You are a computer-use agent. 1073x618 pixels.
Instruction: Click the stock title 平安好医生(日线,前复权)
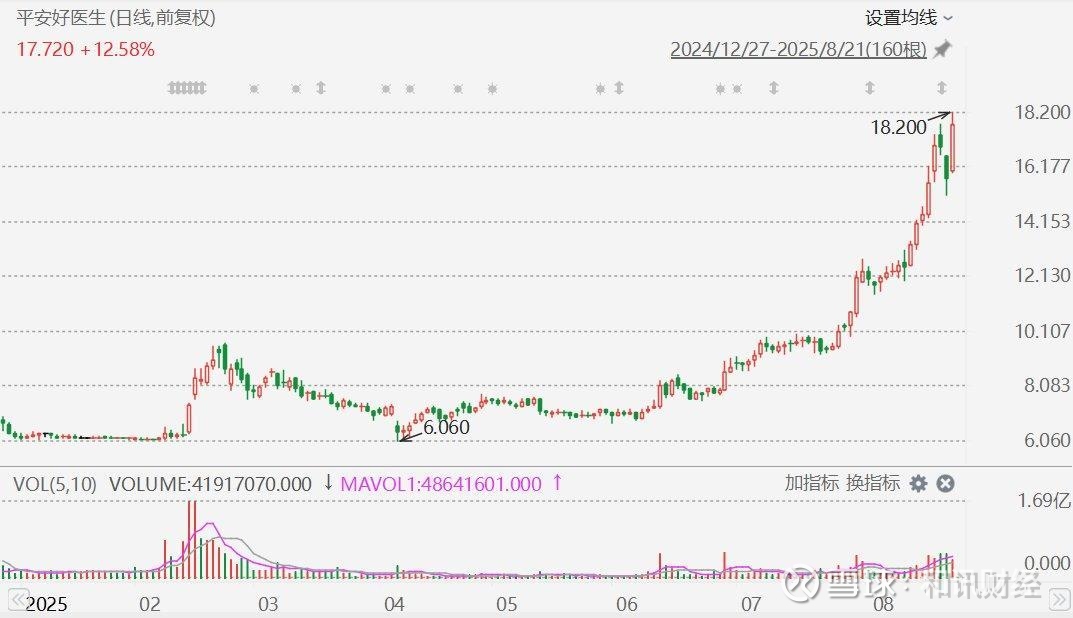(116, 18)
